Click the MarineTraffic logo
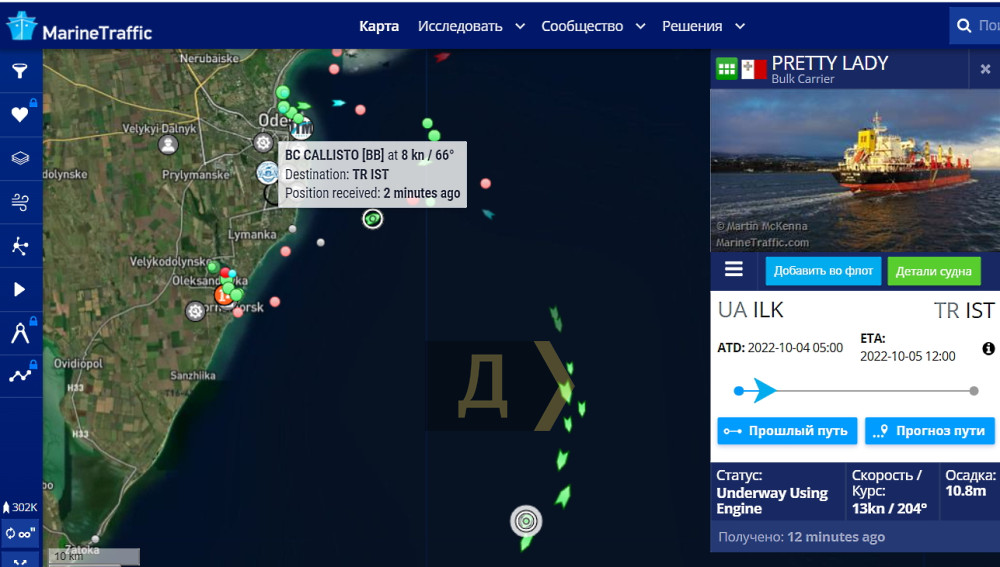 pos(80,27)
